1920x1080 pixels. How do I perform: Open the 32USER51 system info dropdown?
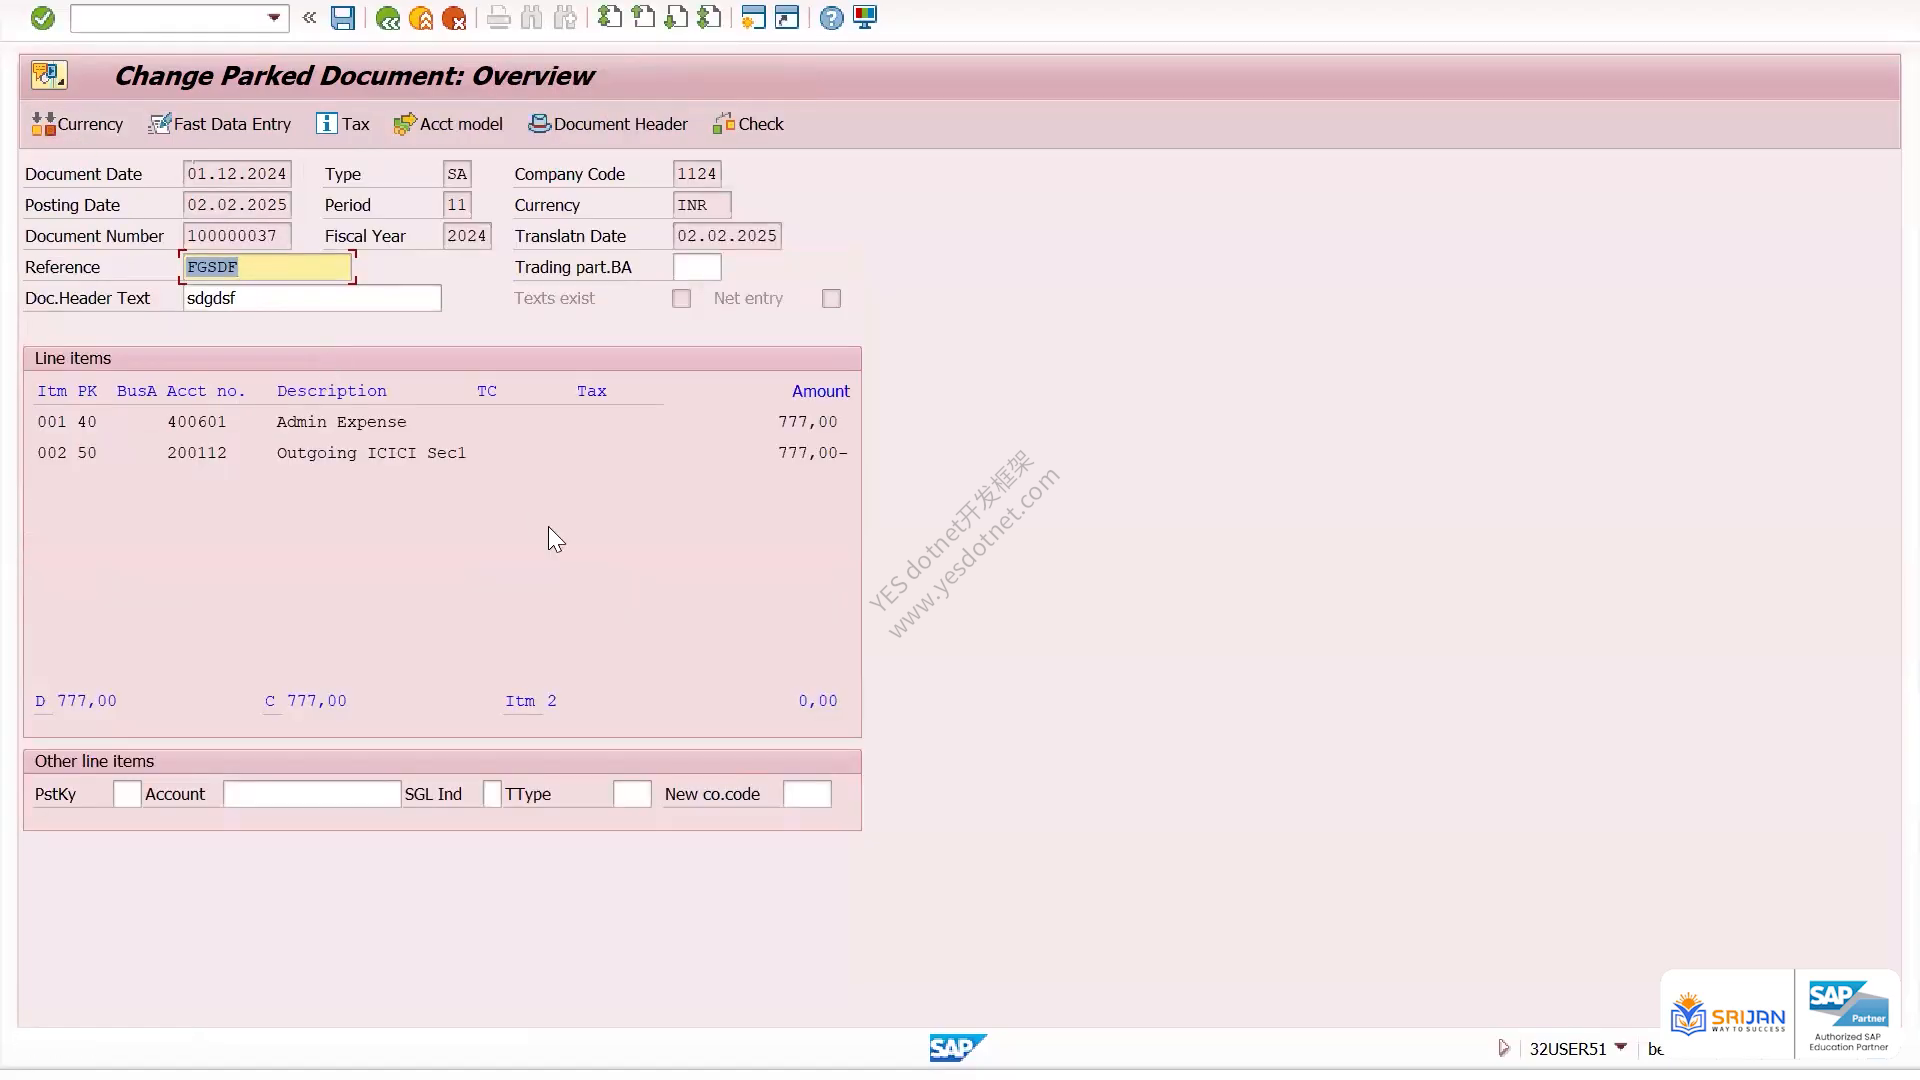pos(1621,1047)
